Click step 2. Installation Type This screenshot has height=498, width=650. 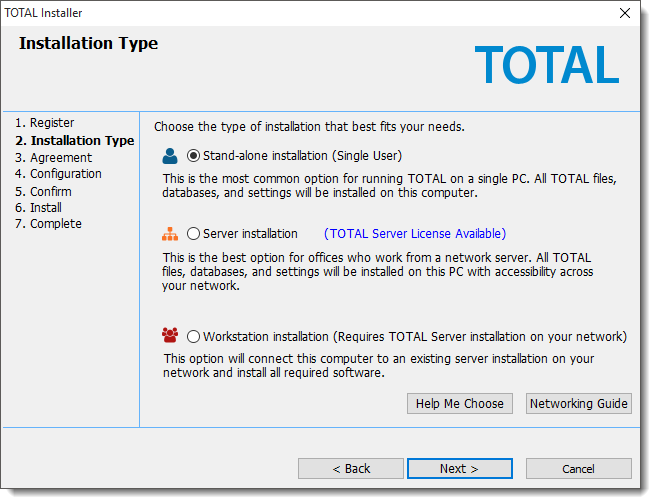75,141
